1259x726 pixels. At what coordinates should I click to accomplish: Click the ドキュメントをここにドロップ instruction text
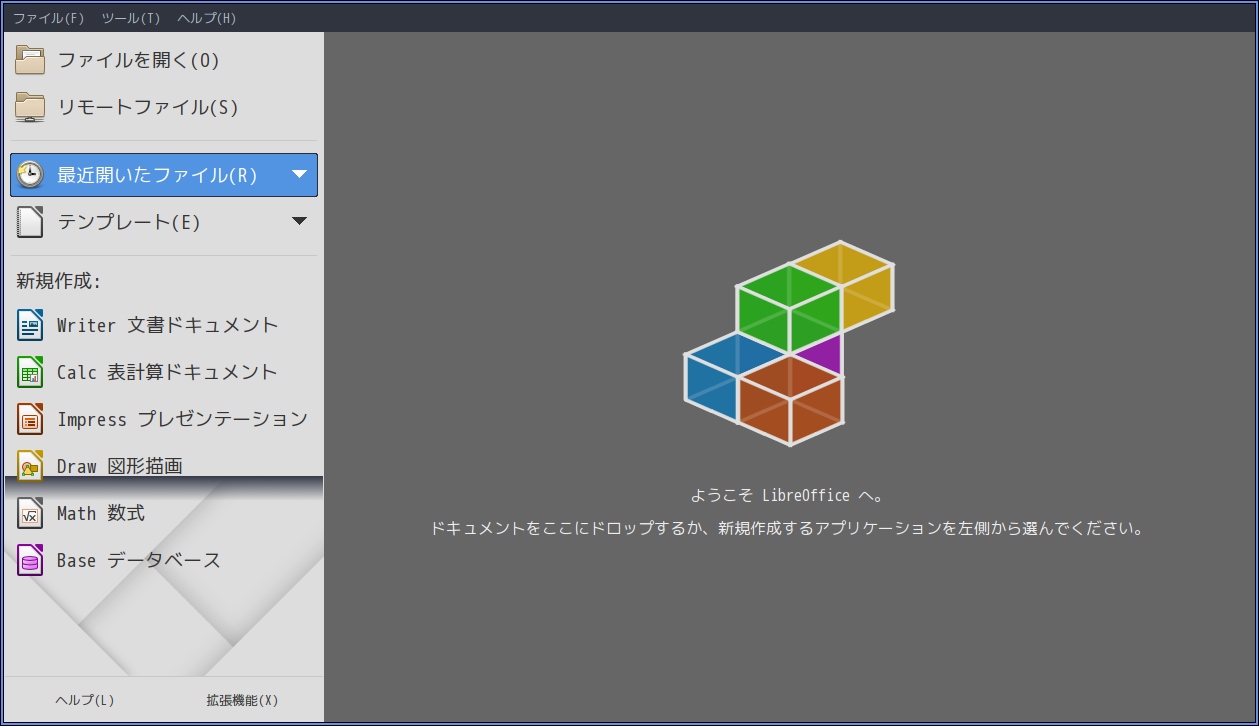(787, 528)
